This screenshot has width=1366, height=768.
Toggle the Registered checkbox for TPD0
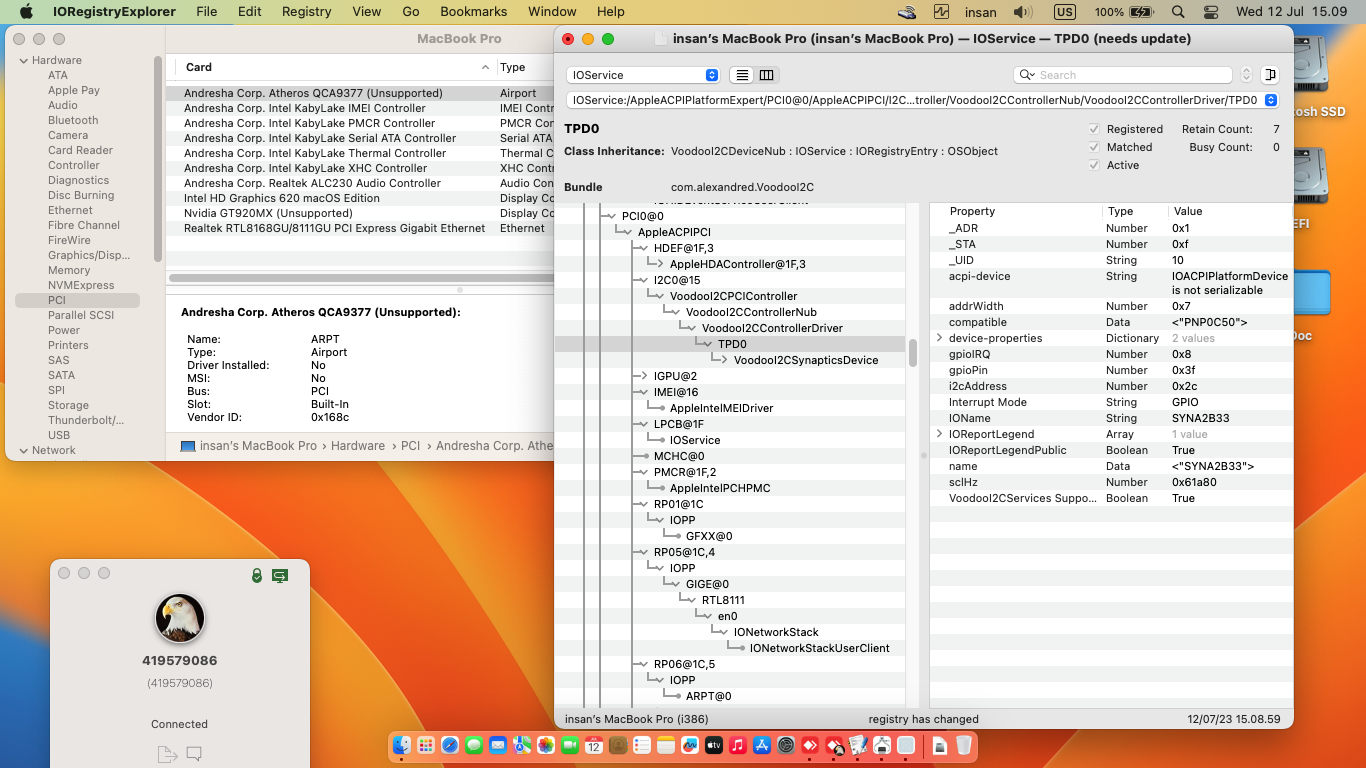(x=1093, y=129)
